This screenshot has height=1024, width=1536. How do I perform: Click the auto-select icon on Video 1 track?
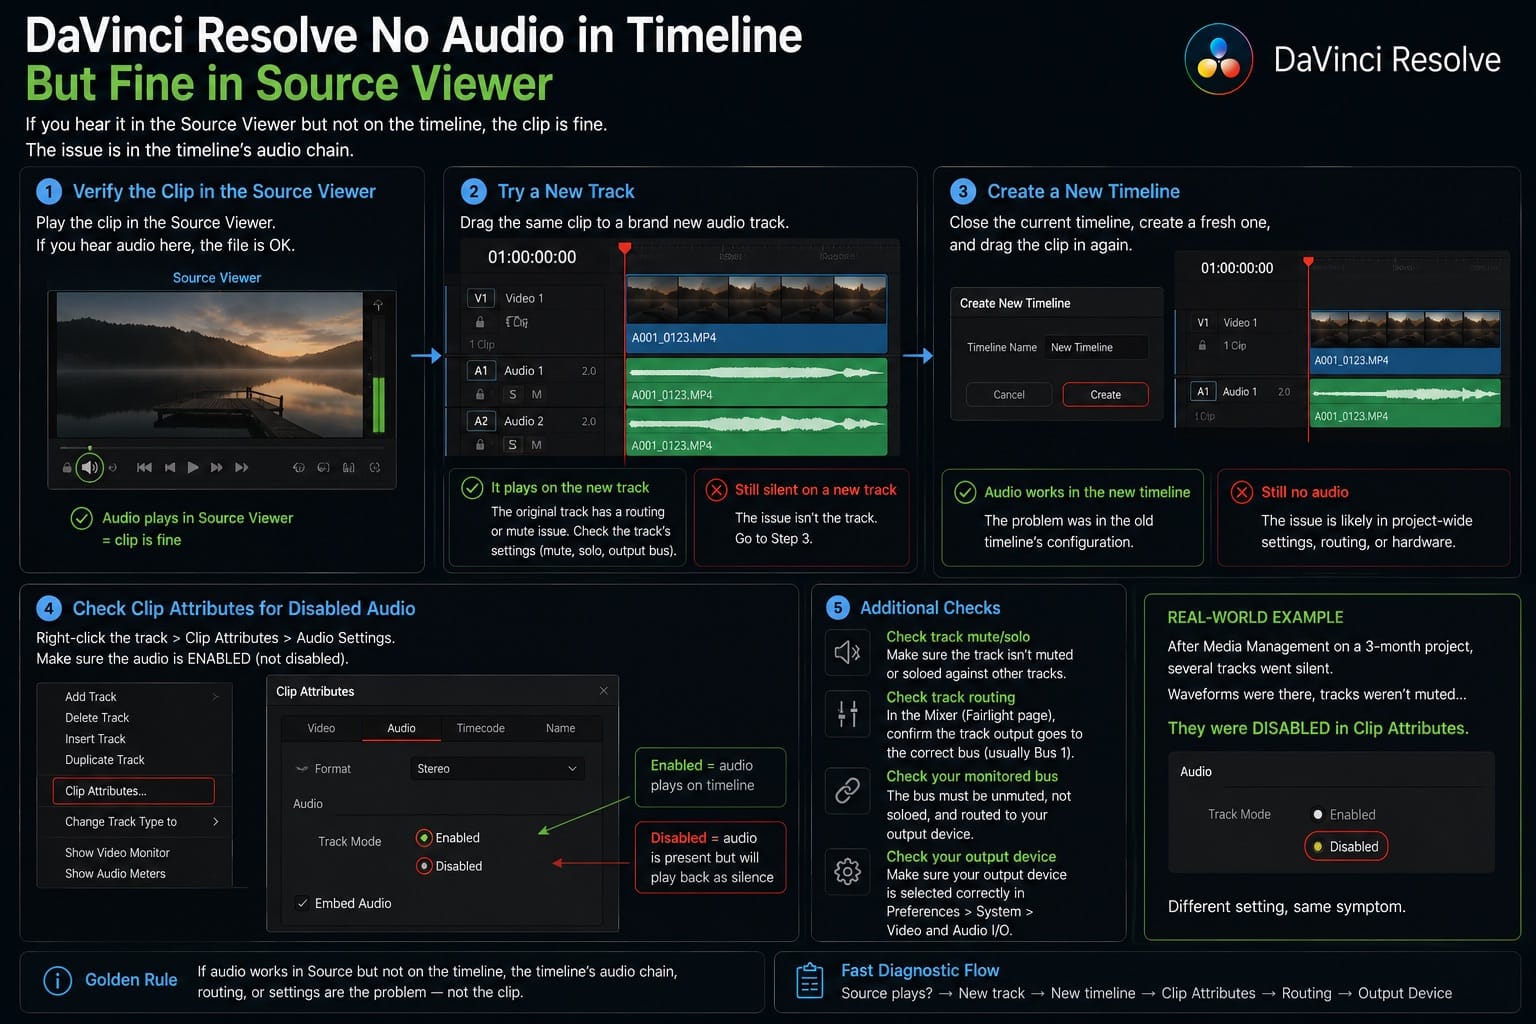pyautogui.click(x=517, y=322)
